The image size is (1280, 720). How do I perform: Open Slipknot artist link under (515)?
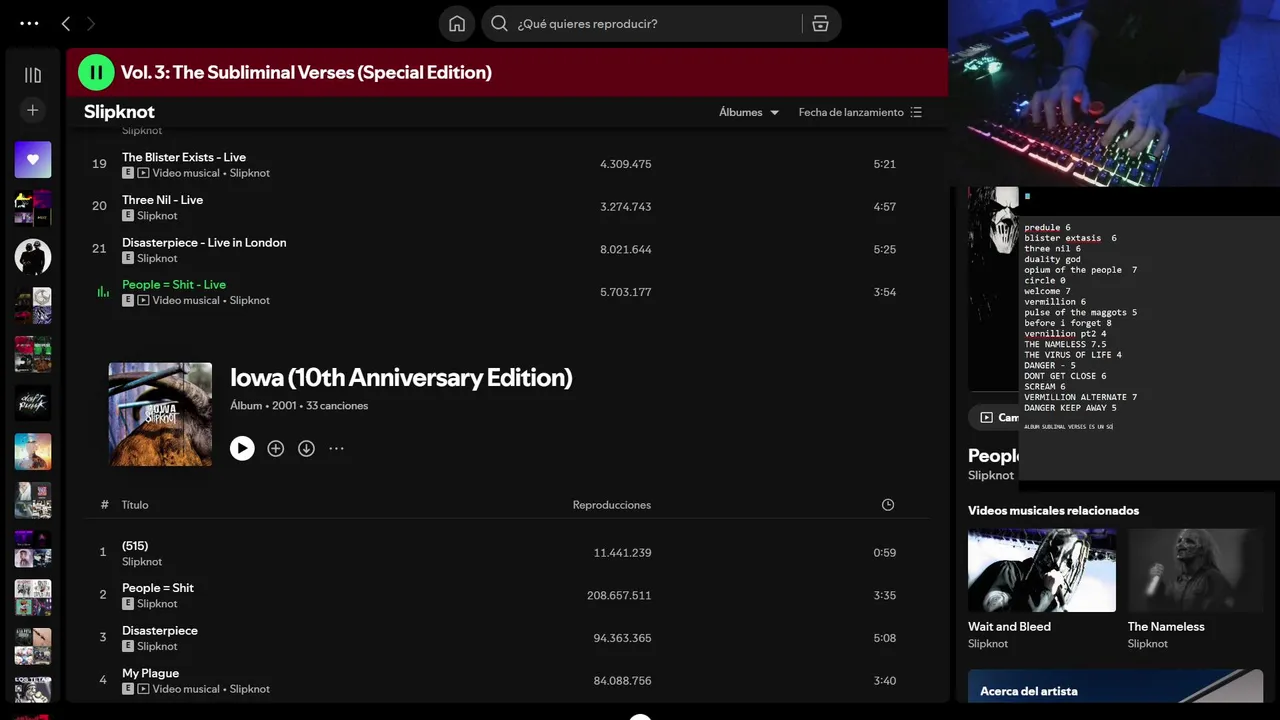pos(142,562)
